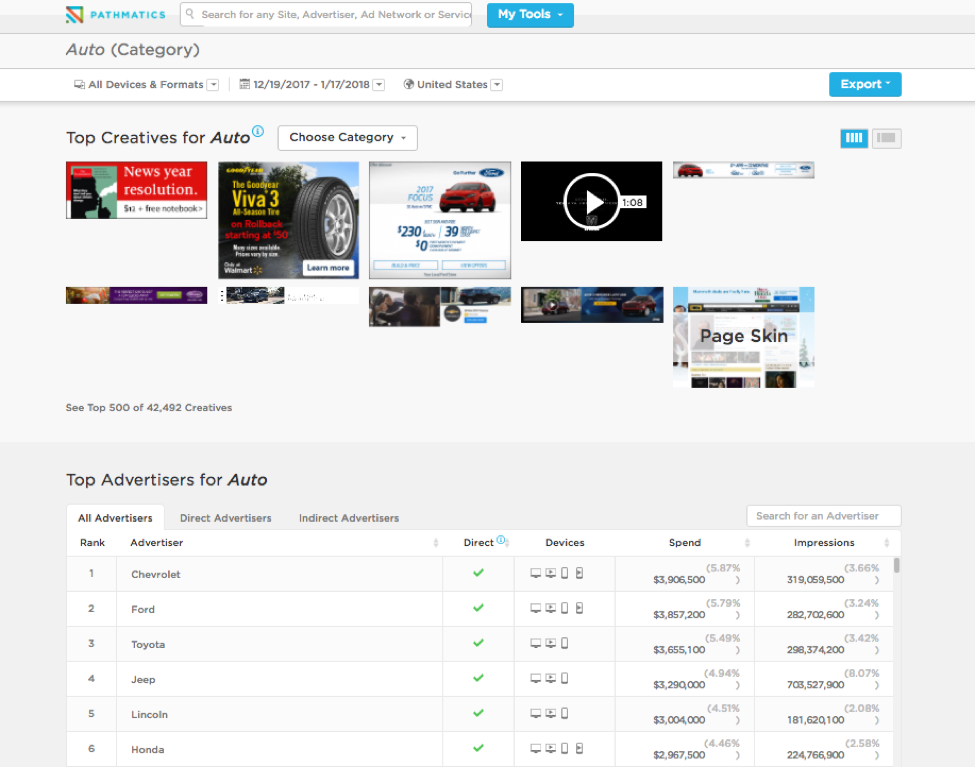Click info icon beside Top Creatives title
The width and height of the screenshot is (975, 767).
pyautogui.click(x=258, y=132)
